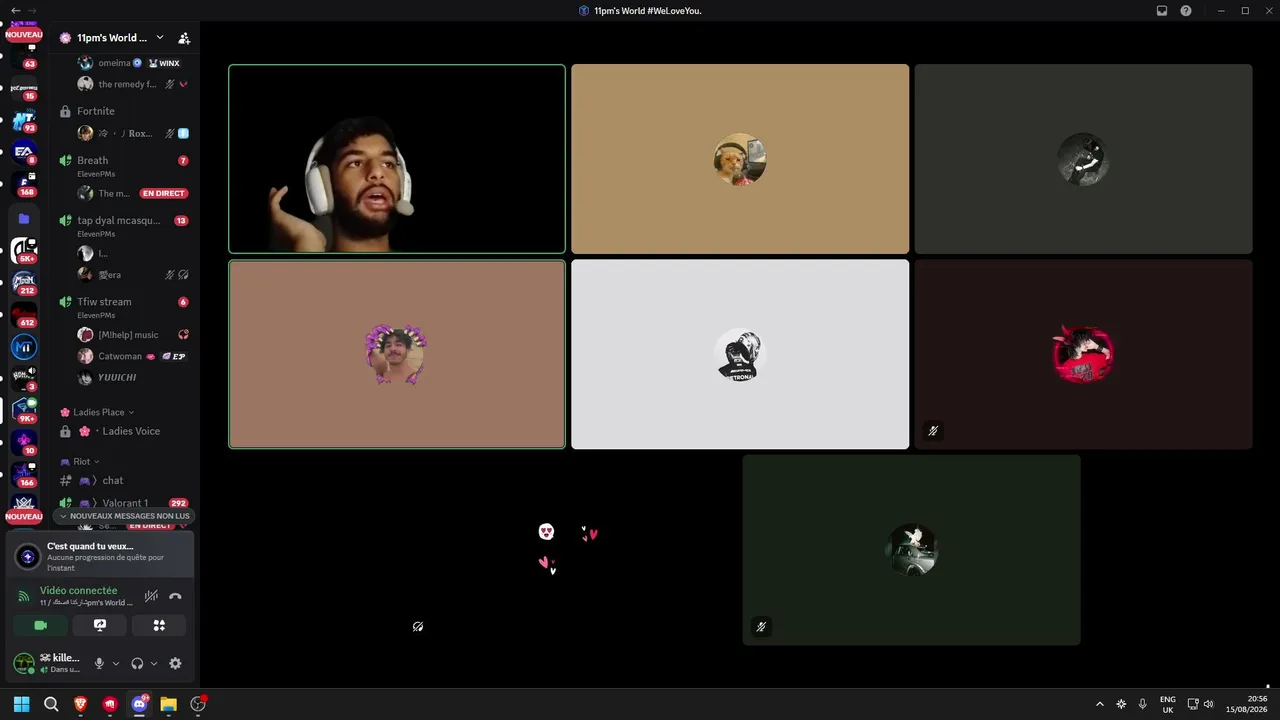
Task: Deafen with the headphones icon
Action: point(137,663)
